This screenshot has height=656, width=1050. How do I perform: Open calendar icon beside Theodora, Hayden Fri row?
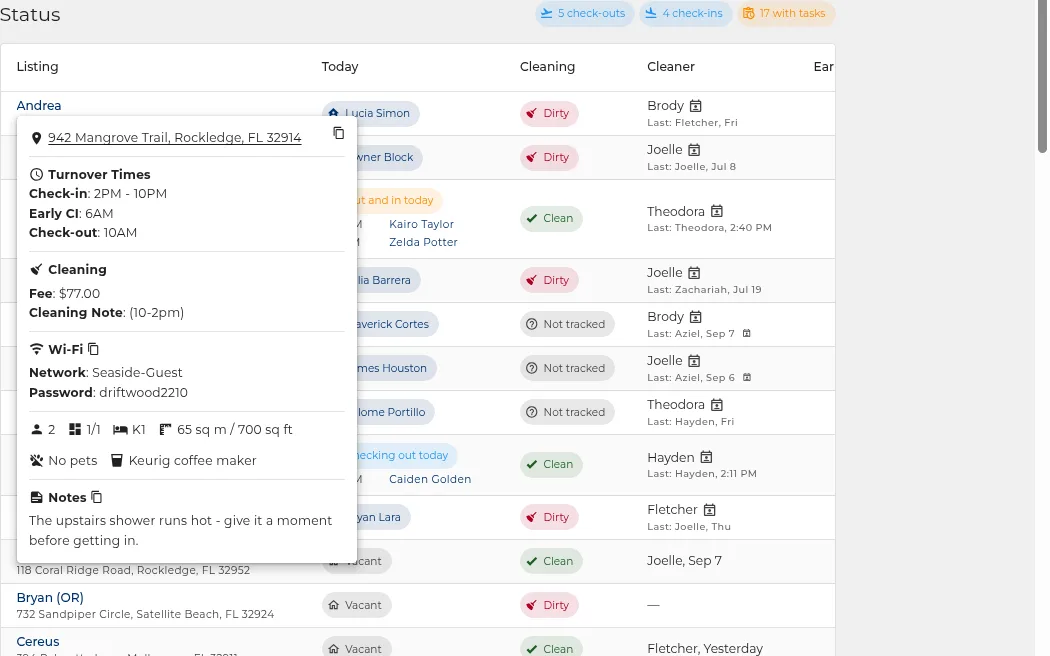pos(717,405)
